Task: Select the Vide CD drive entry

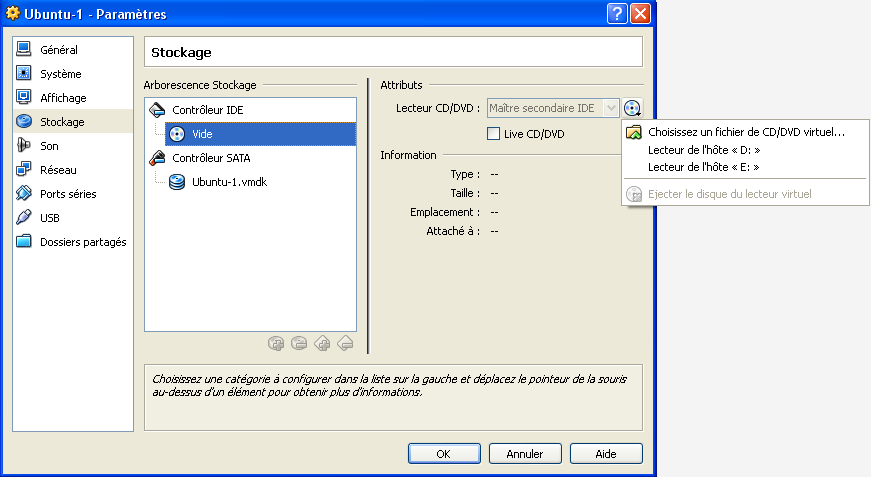Action: pos(261,134)
